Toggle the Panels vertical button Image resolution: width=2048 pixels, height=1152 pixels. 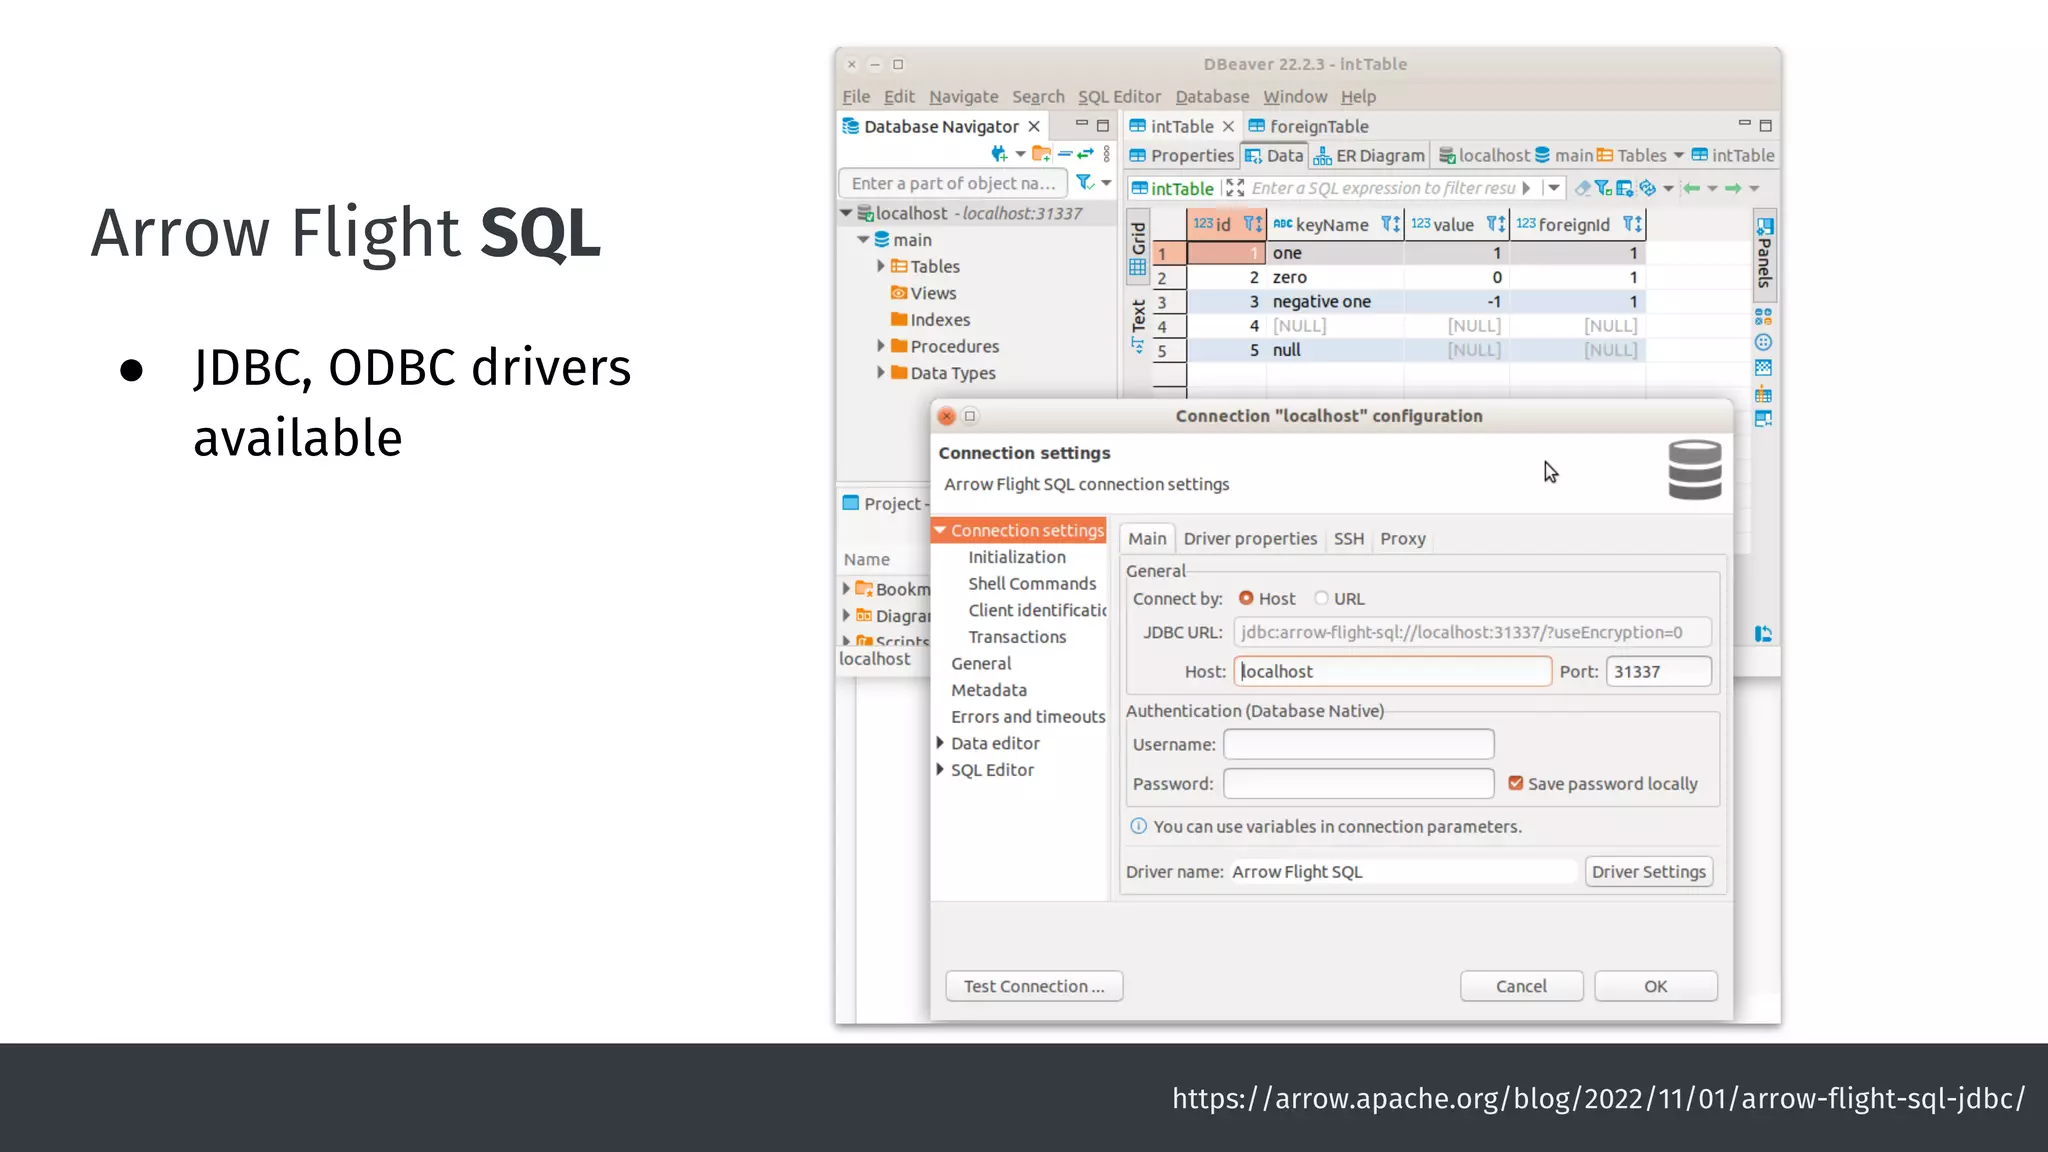pyautogui.click(x=1764, y=253)
